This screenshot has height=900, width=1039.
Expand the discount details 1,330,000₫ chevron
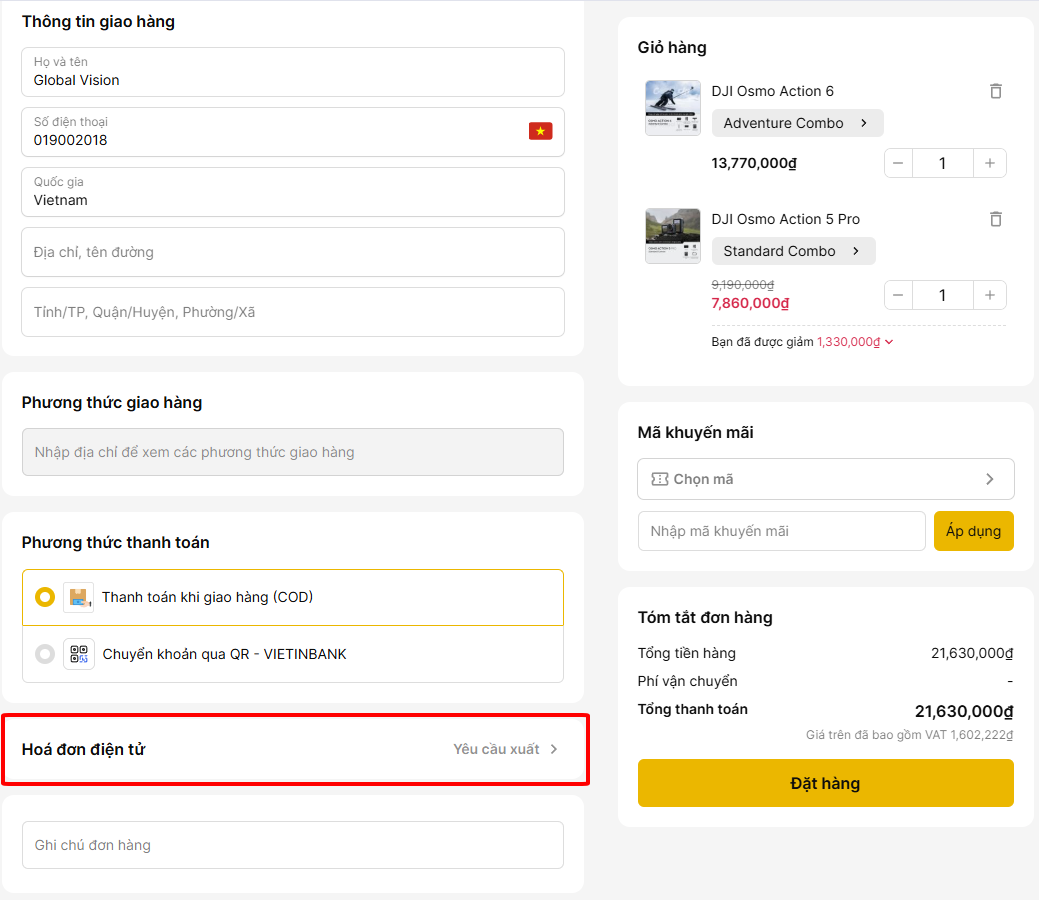click(889, 342)
